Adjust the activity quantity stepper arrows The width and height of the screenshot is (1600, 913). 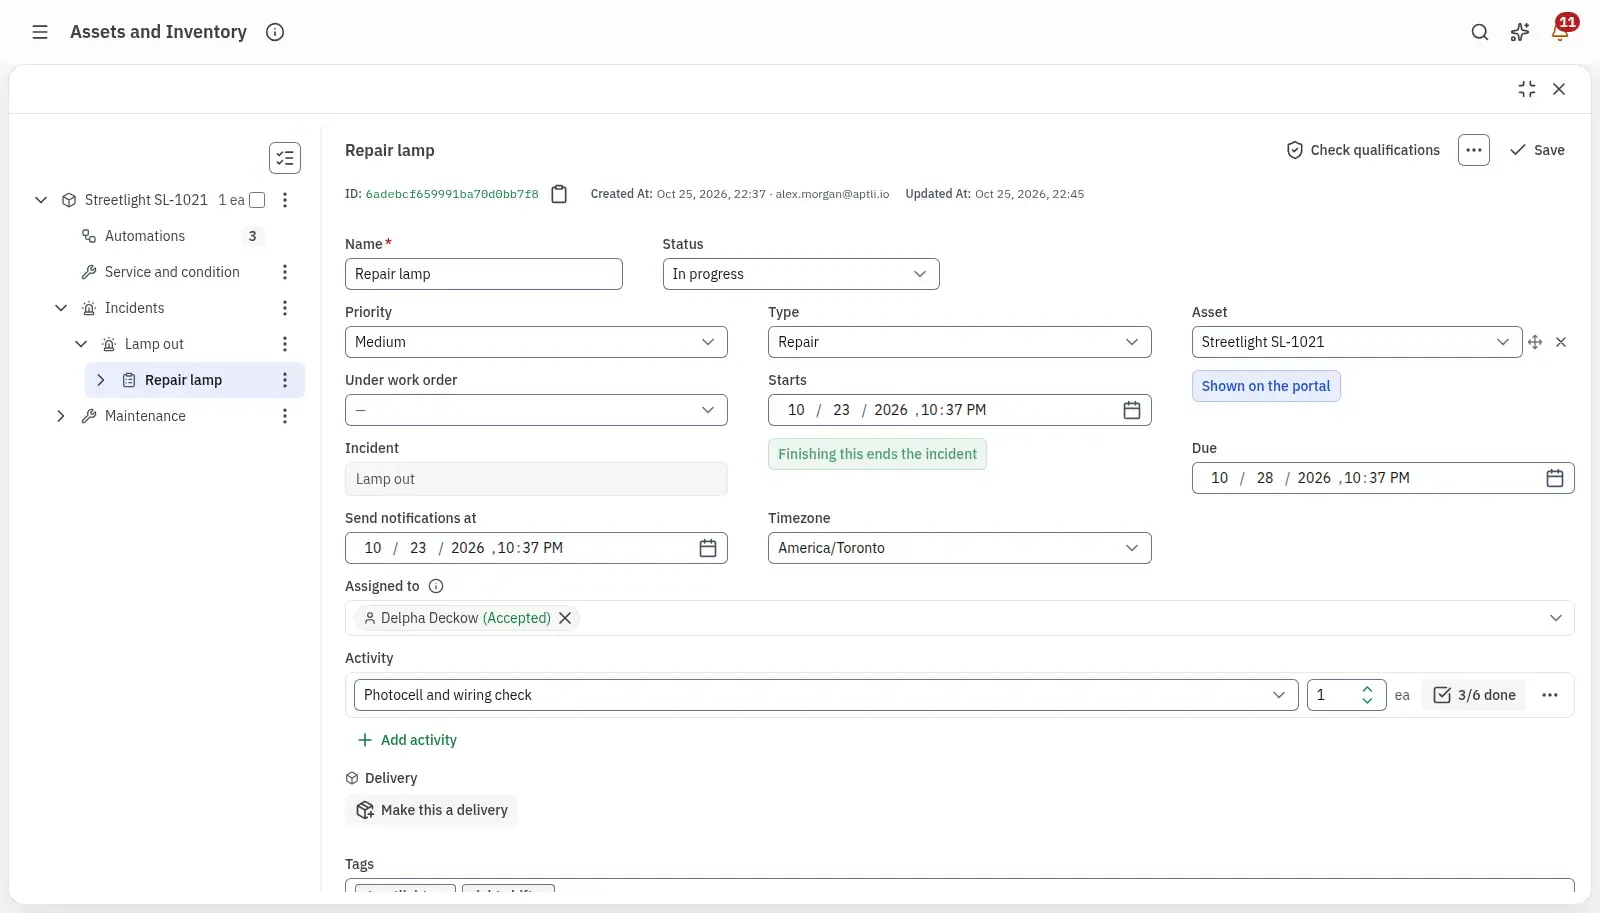coord(1367,695)
